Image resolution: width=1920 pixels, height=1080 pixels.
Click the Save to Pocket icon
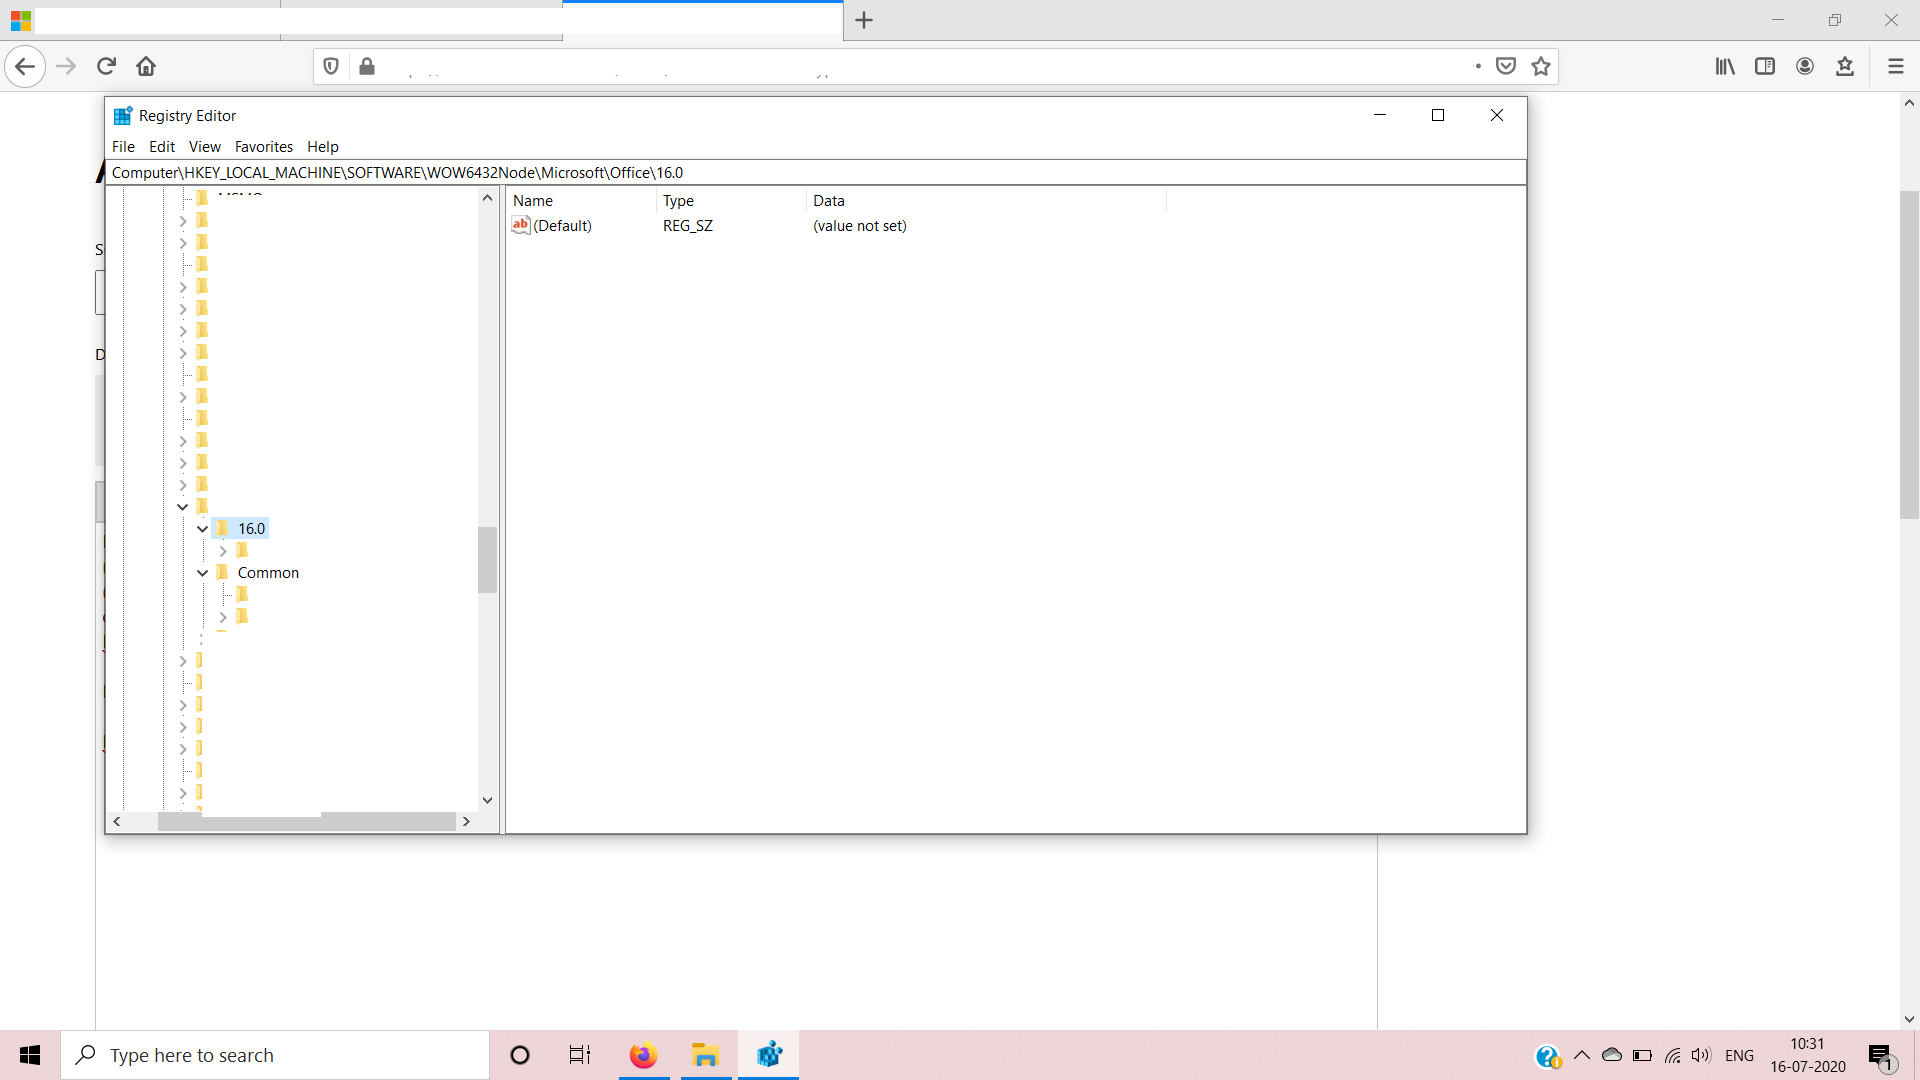[x=1506, y=66]
